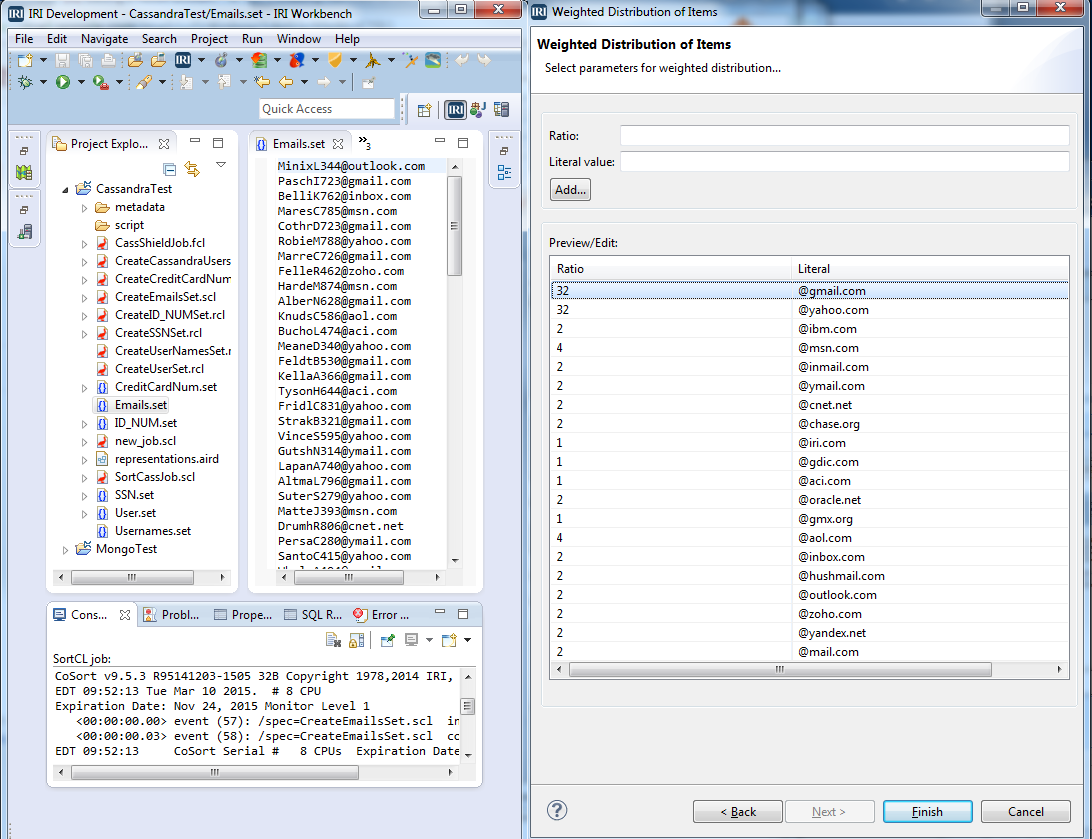This screenshot has width=1092, height=839.
Task: Switch to the SQL Results tab
Action: 313,615
